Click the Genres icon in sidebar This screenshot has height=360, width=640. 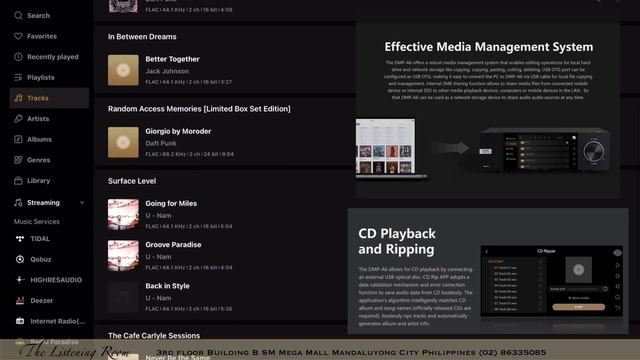pyautogui.click(x=18, y=160)
